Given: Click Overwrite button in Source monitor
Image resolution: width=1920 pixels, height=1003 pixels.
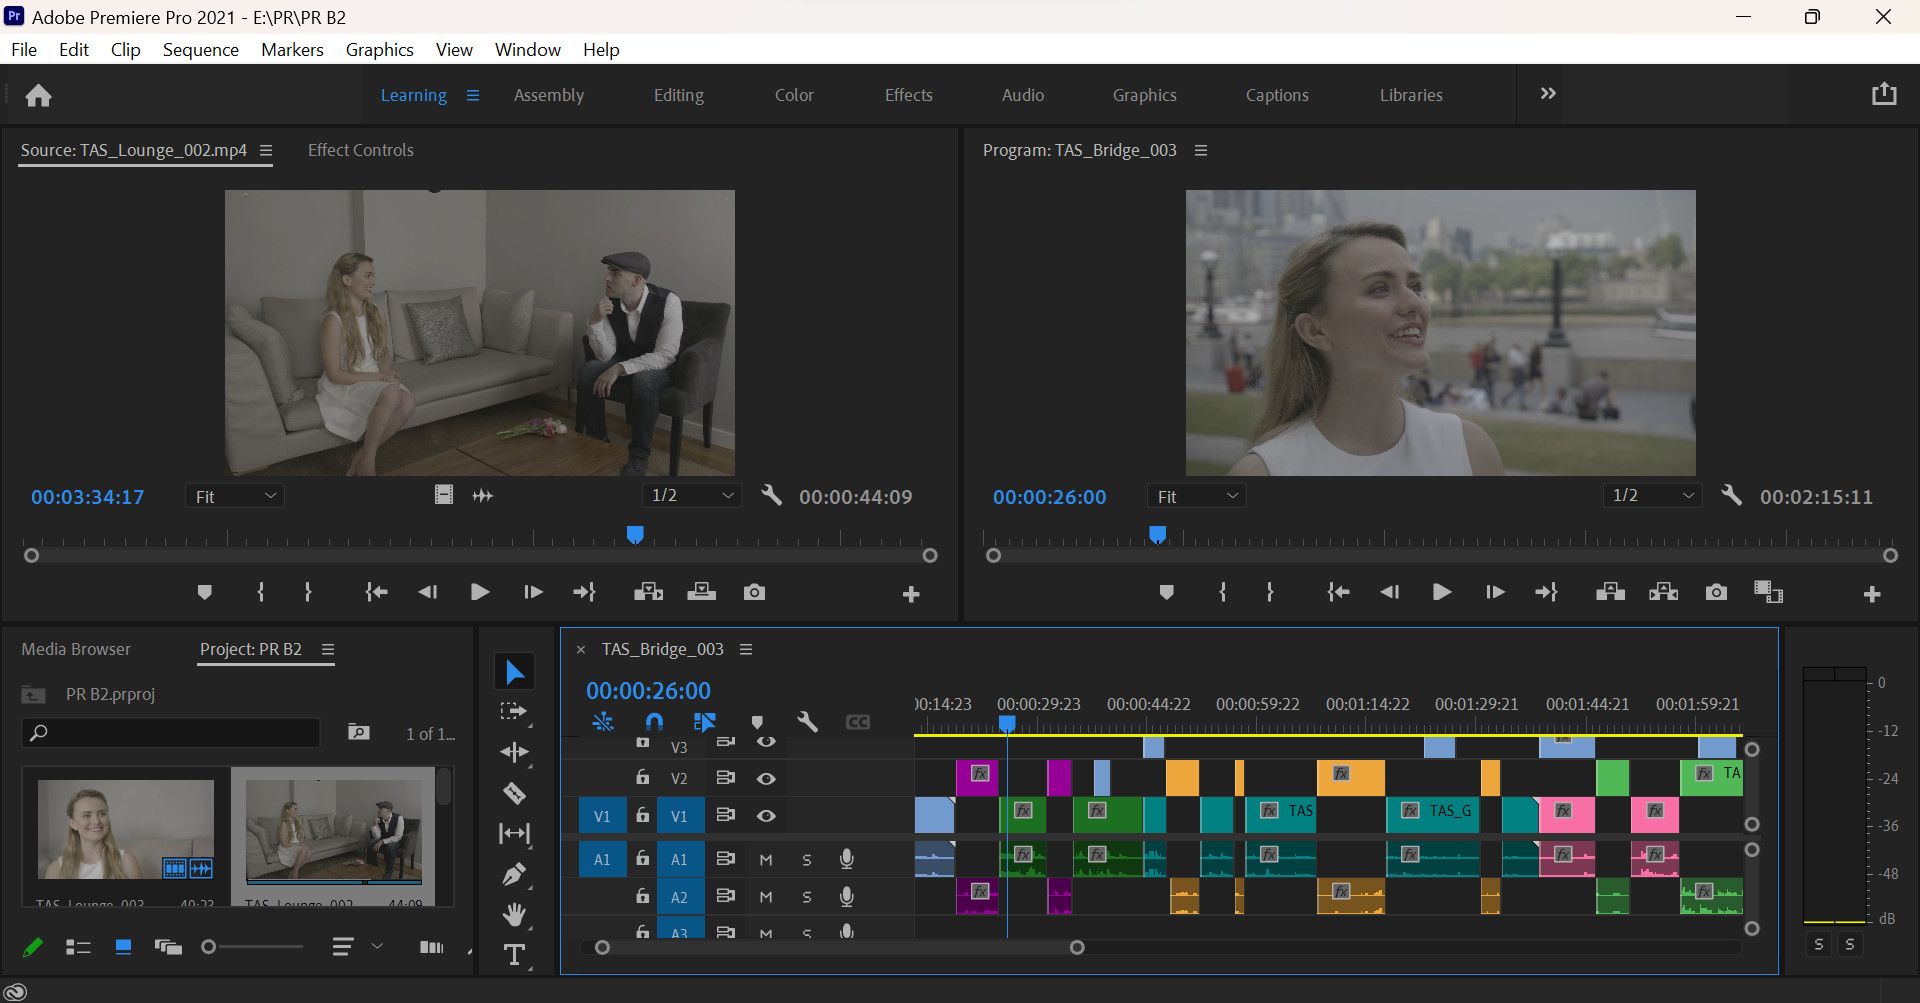Looking at the screenshot, I should [x=701, y=592].
